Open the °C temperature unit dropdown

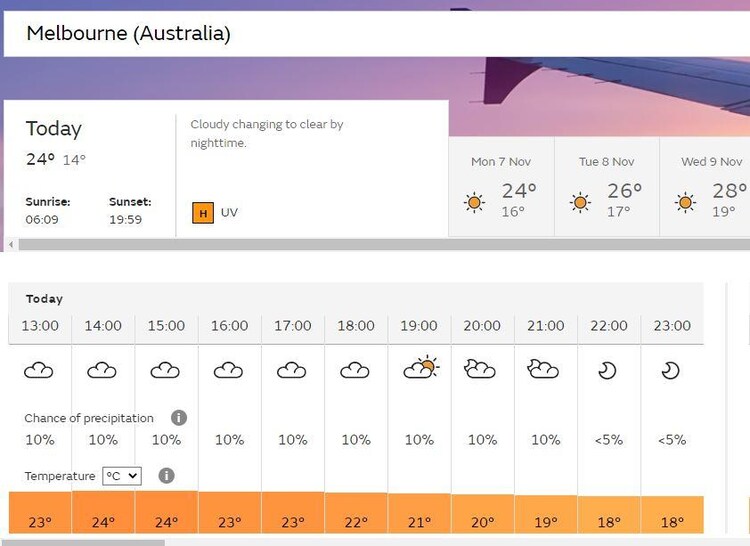point(122,476)
